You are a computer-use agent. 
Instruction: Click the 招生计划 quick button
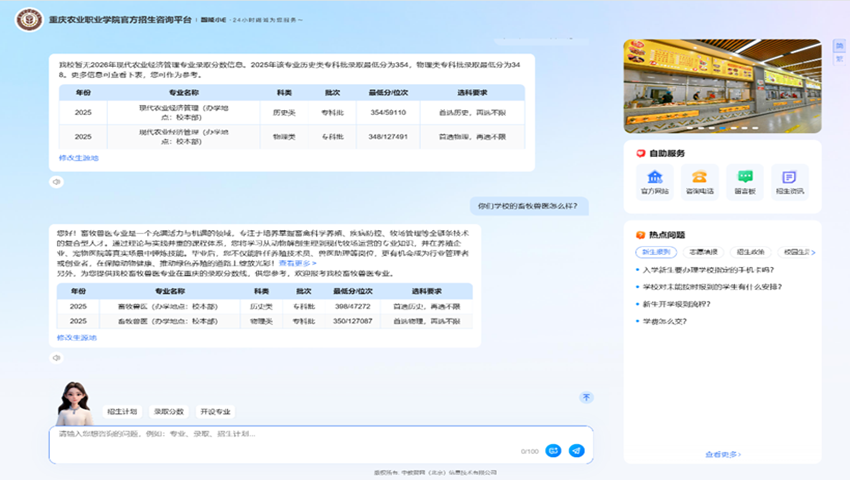coord(121,411)
